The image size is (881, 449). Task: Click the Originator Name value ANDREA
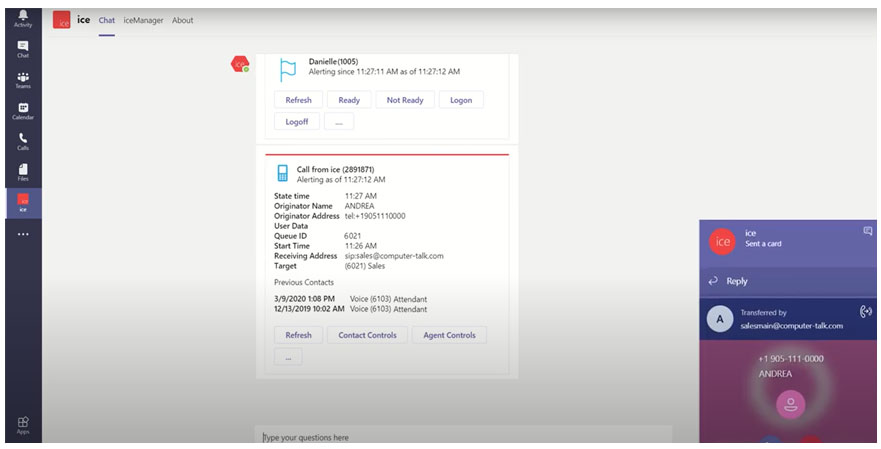[359, 206]
